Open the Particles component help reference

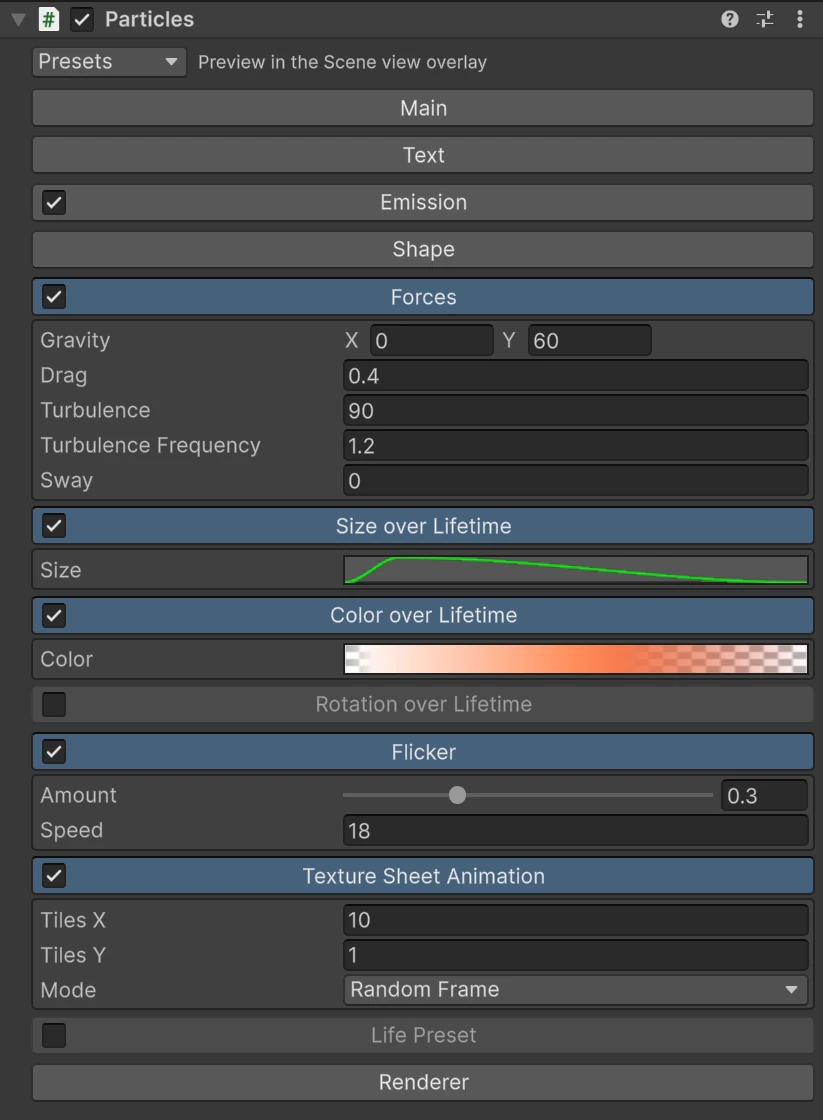tap(729, 19)
